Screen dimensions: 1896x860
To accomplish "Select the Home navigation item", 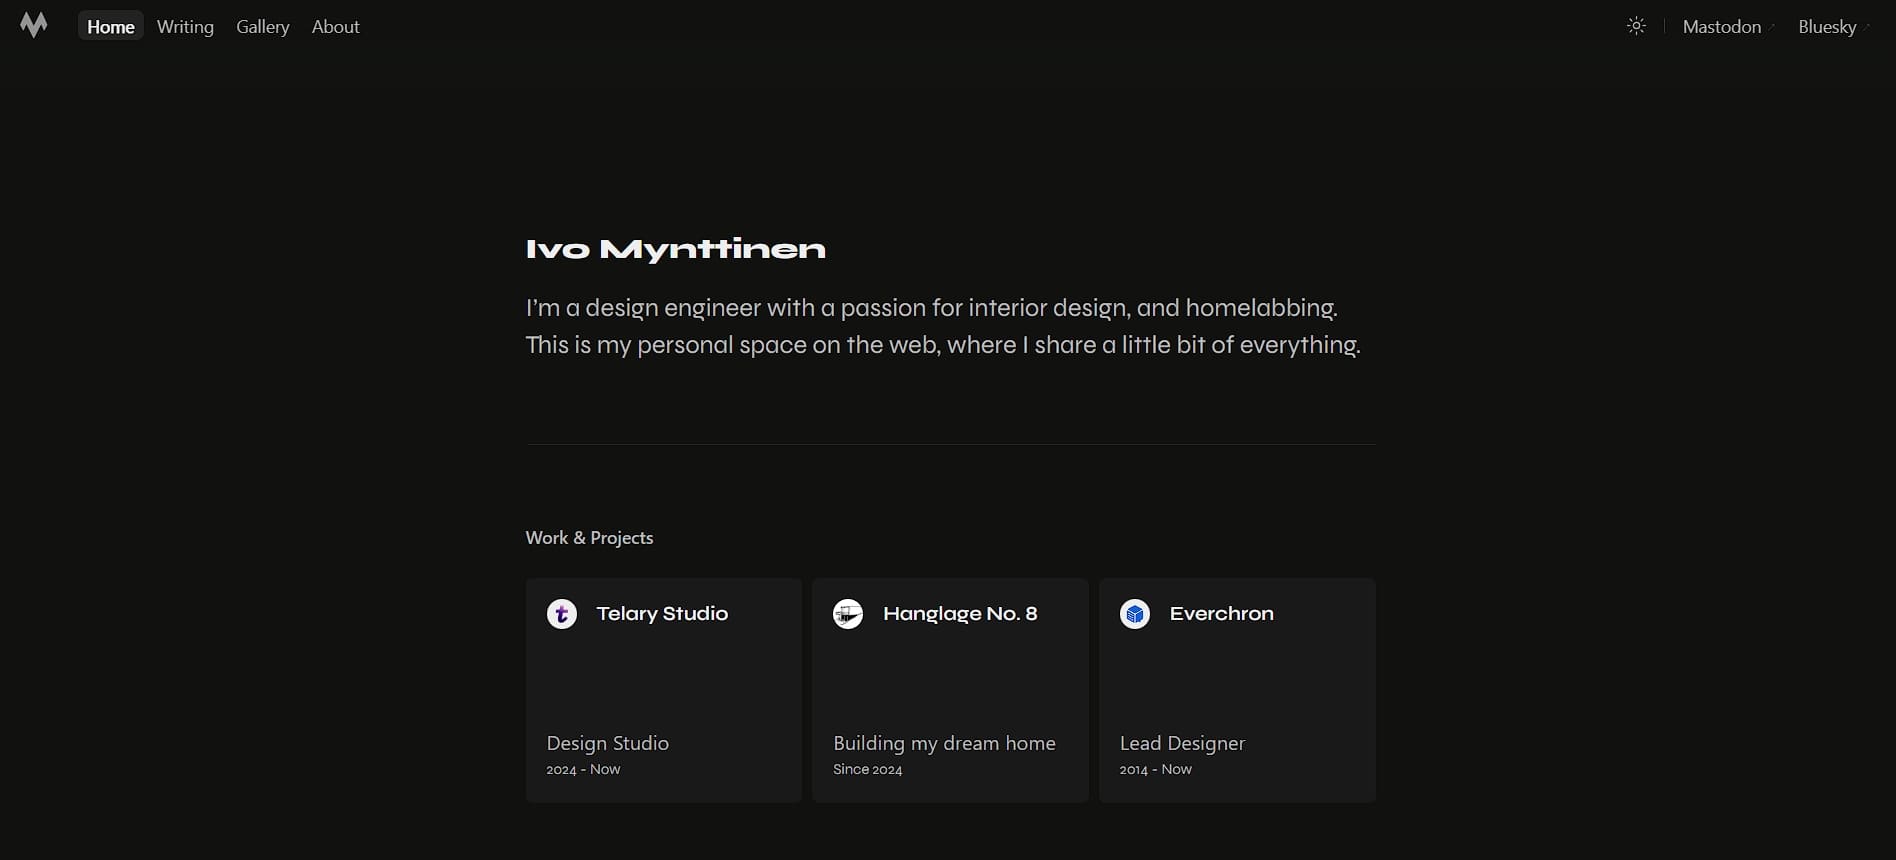I will pos(111,27).
